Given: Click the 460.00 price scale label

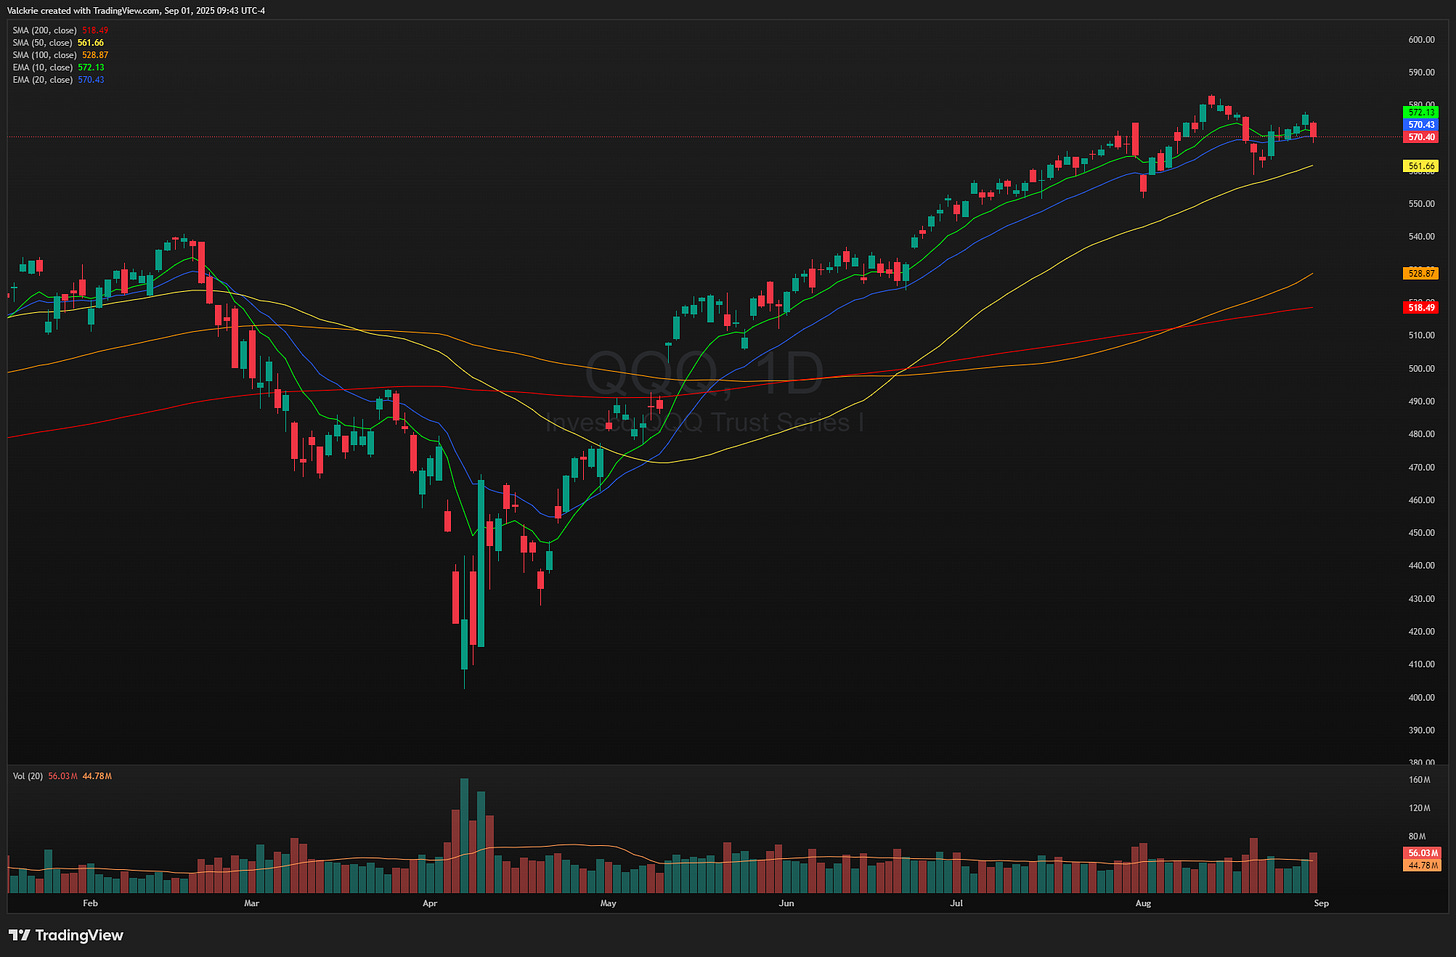Looking at the screenshot, I should point(1422,500).
